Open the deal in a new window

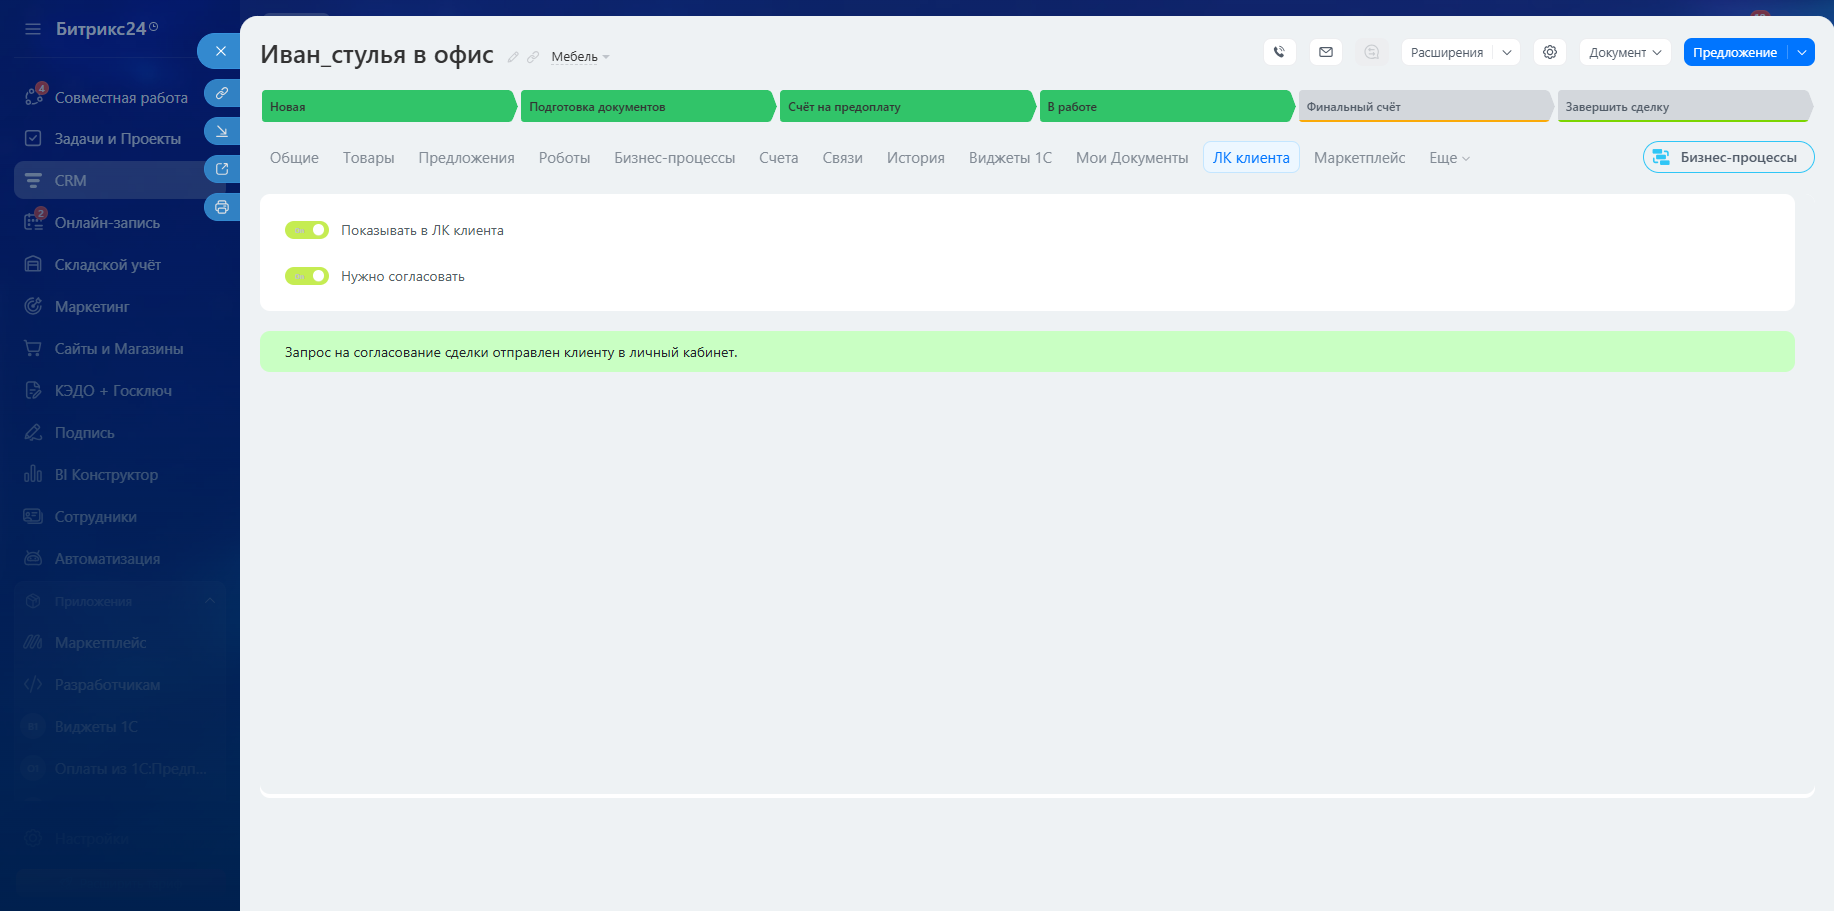(222, 169)
